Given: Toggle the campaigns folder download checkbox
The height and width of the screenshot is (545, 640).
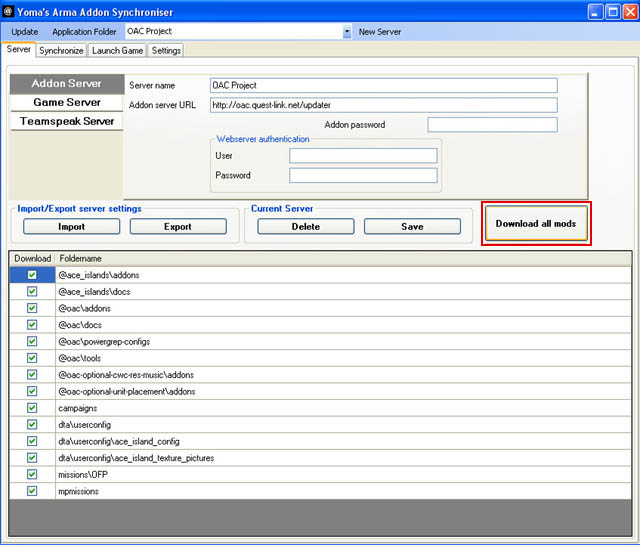Looking at the screenshot, I should tap(32, 409).
